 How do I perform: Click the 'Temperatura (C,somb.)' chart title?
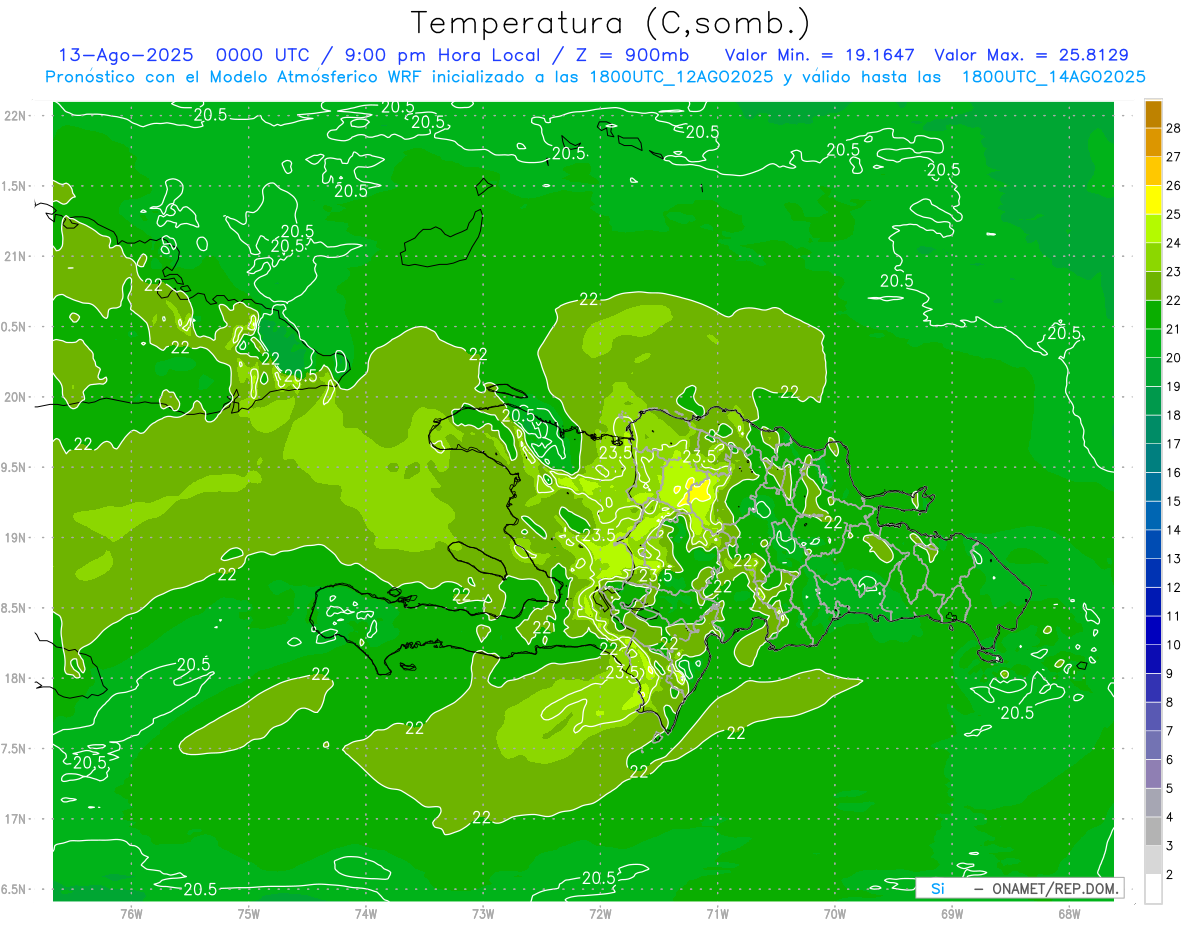tap(610, 23)
